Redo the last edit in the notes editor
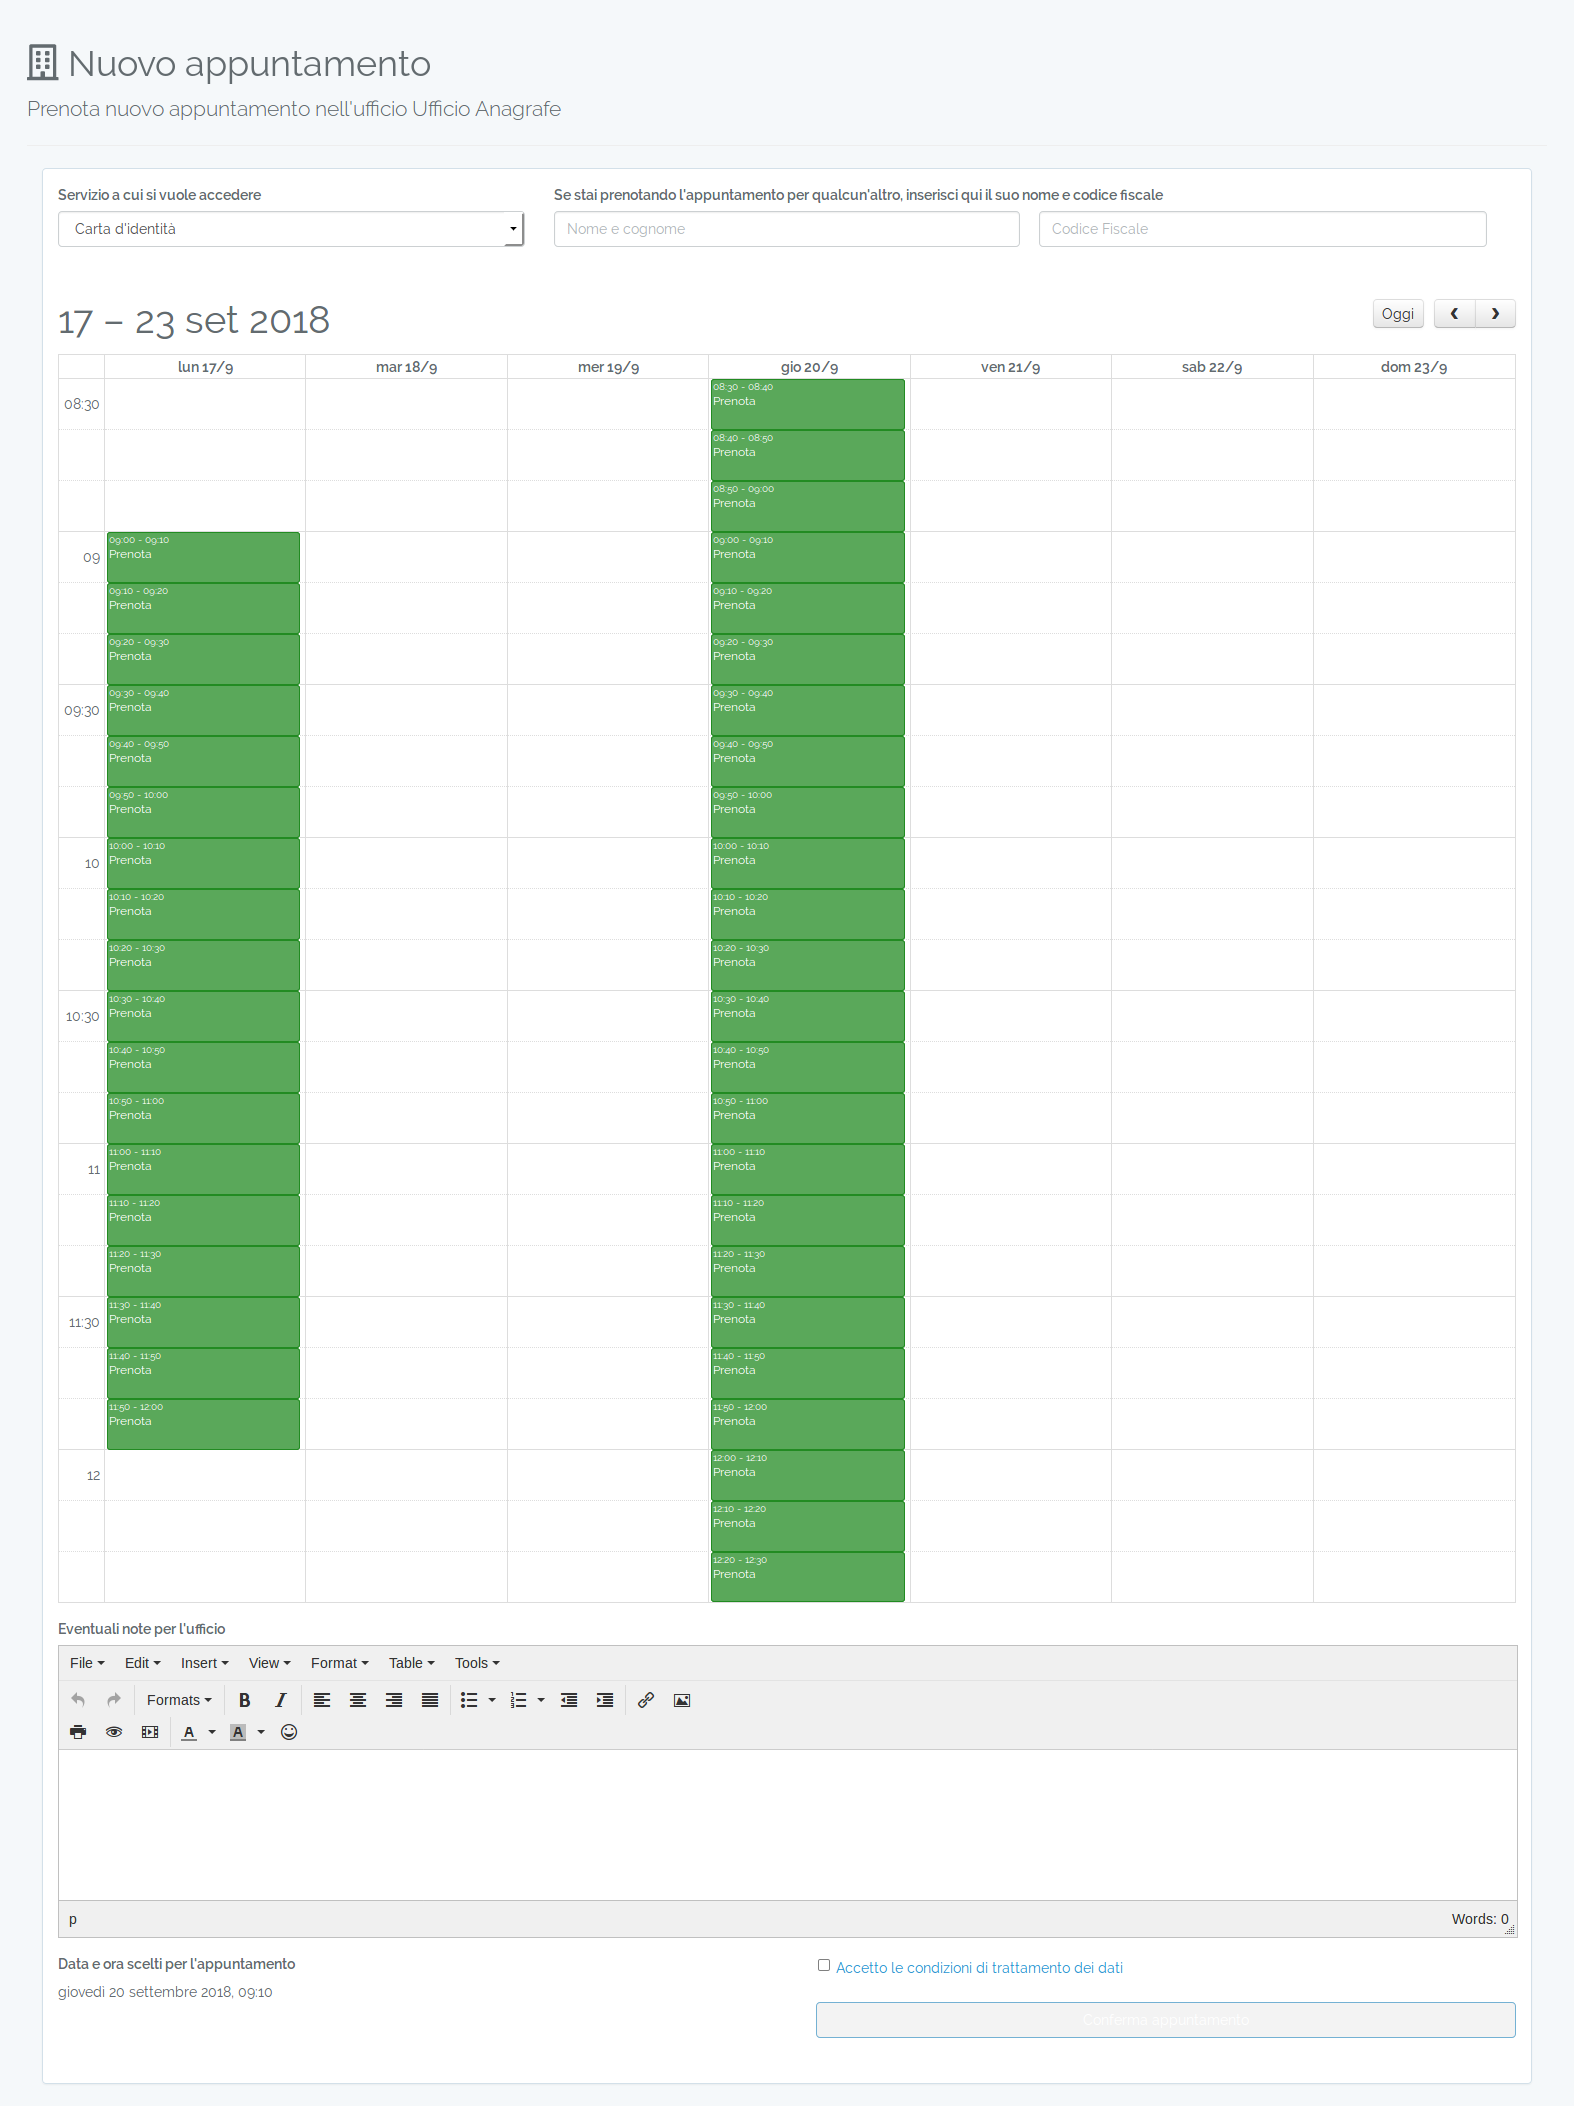 tap(114, 1700)
